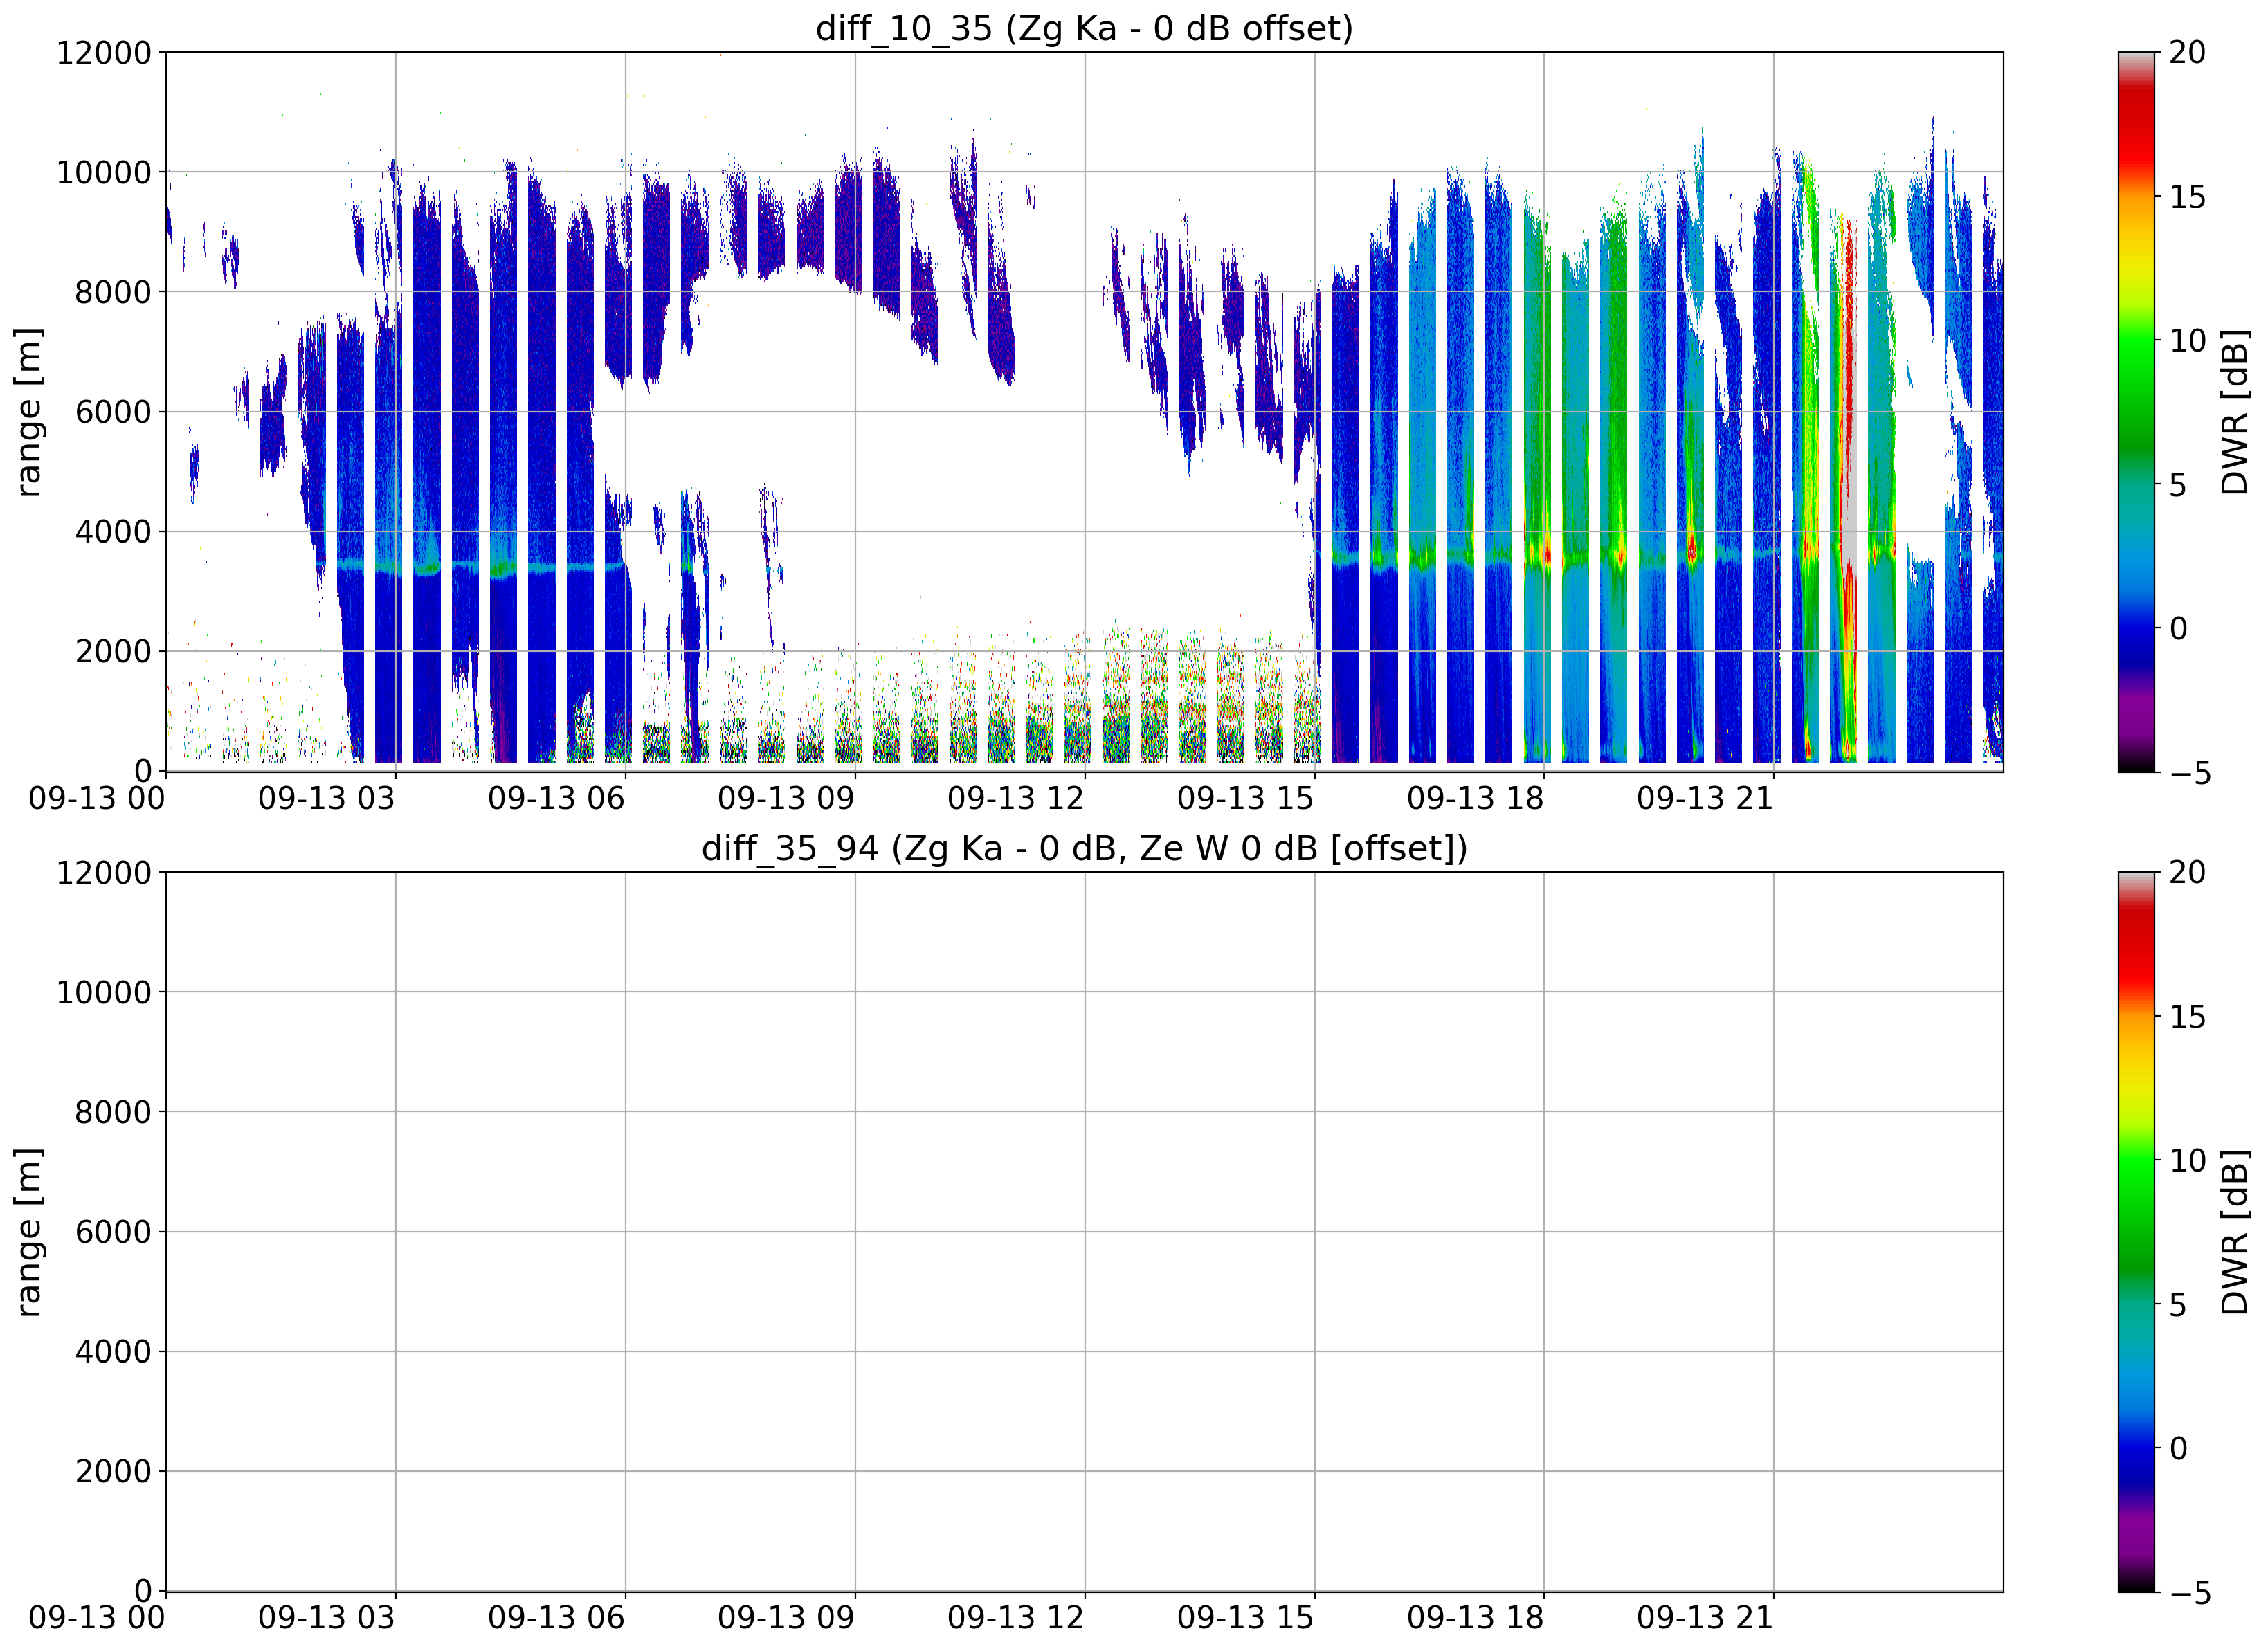The image size is (2268, 1649).
Task: Click the bottom colorbar's 'DWR [dB]' label
Action: coord(2233,1232)
